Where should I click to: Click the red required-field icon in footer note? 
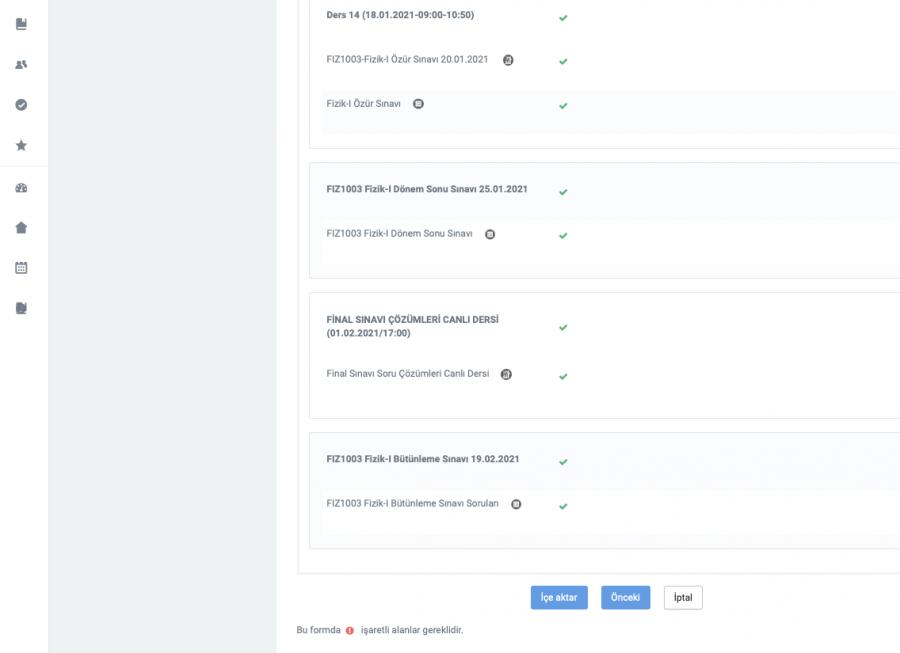(x=350, y=631)
